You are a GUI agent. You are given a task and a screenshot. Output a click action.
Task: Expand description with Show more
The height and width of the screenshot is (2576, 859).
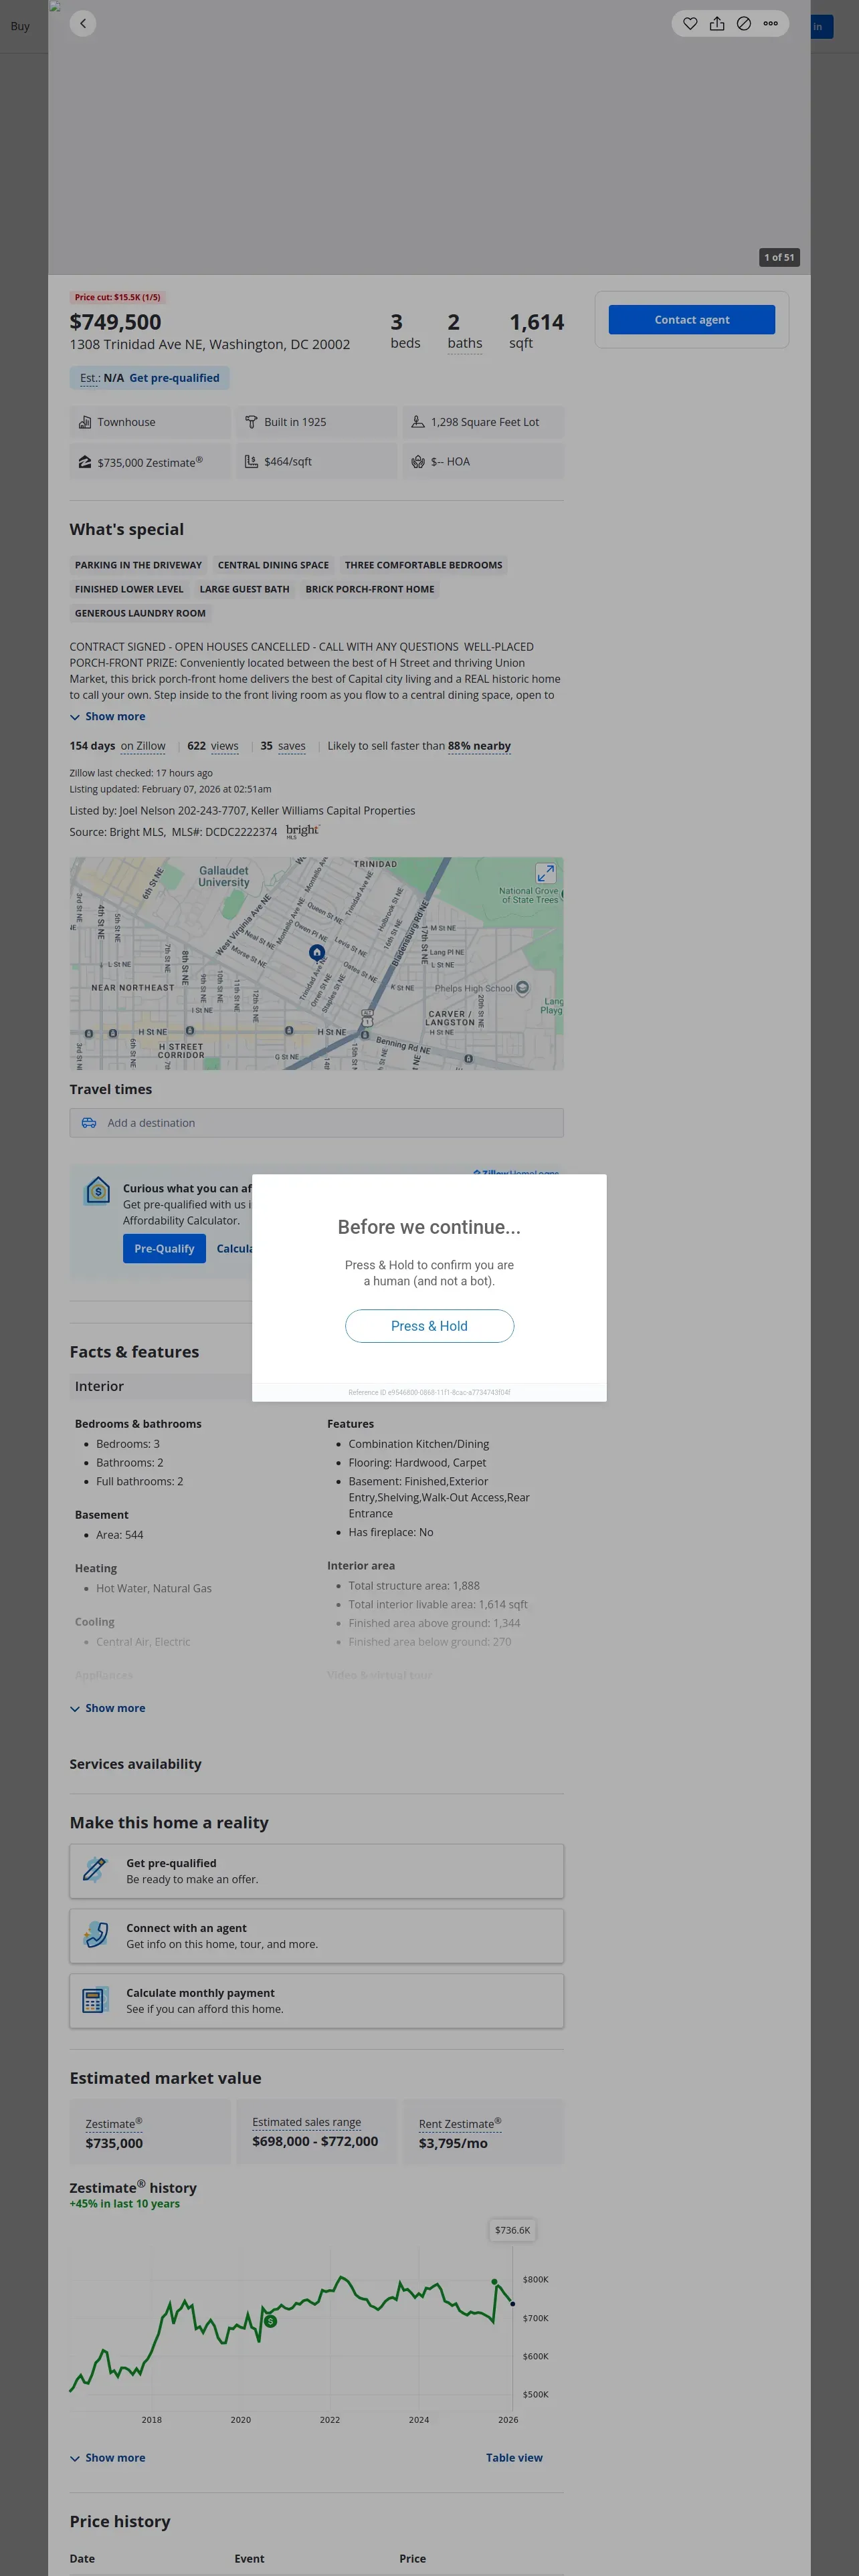point(107,717)
